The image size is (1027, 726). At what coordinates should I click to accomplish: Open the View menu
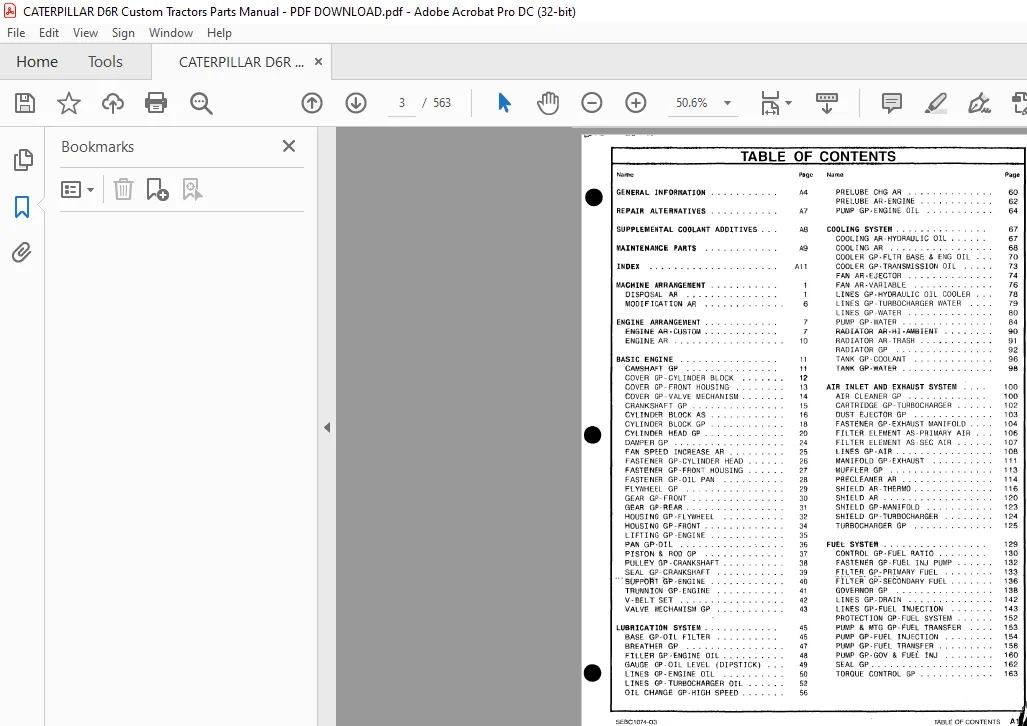[x=85, y=33]
